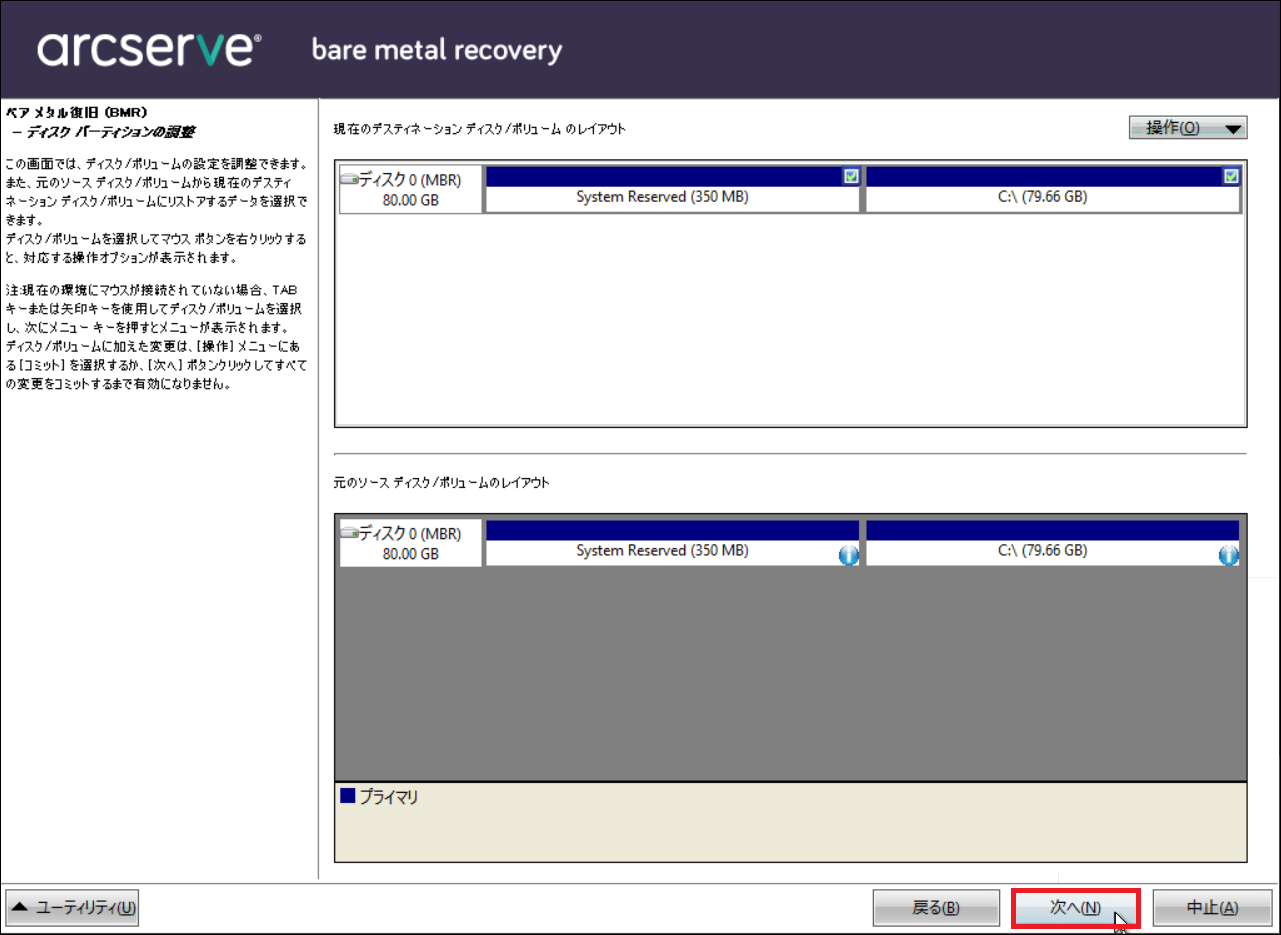The image size is (1281, 935).
Task: Click the arcserve logo in header
Action: pyautogui.click(x=150, y=49)
